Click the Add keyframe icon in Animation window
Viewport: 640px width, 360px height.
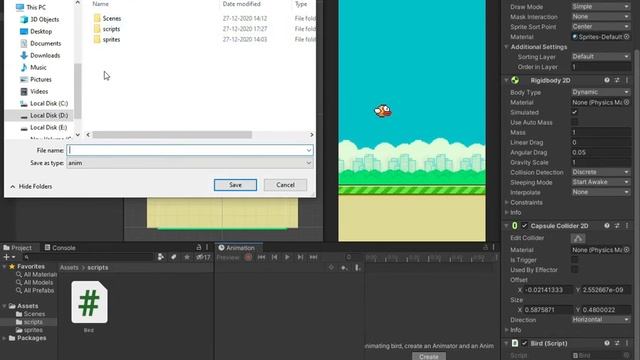(x=344, y=268)
